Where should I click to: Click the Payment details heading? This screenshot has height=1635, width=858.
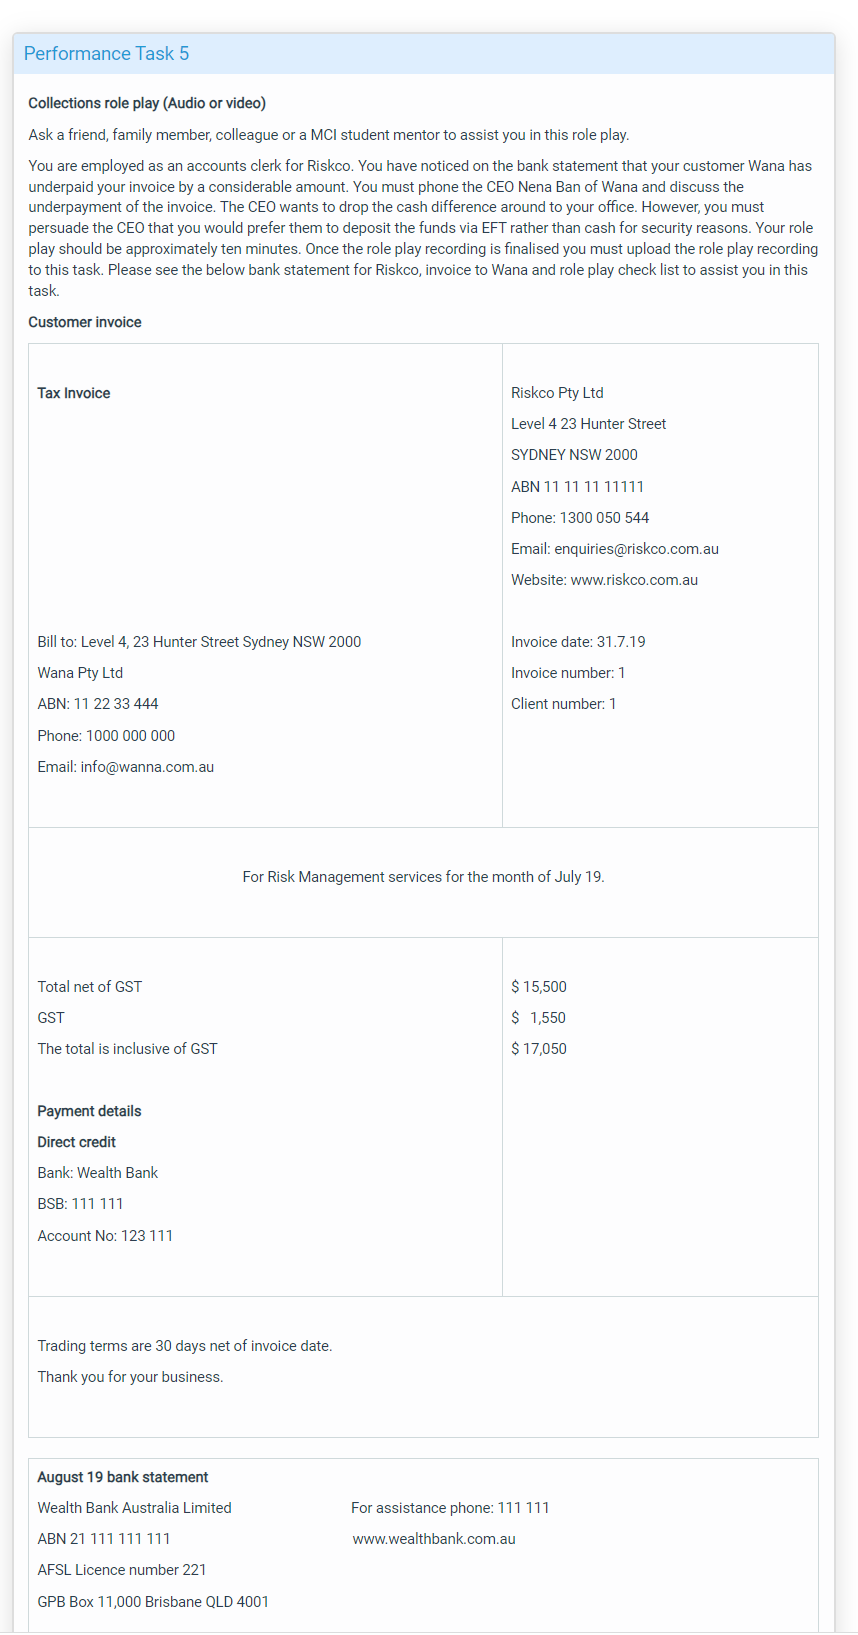pyautogui.click(x=89, y=1111)
